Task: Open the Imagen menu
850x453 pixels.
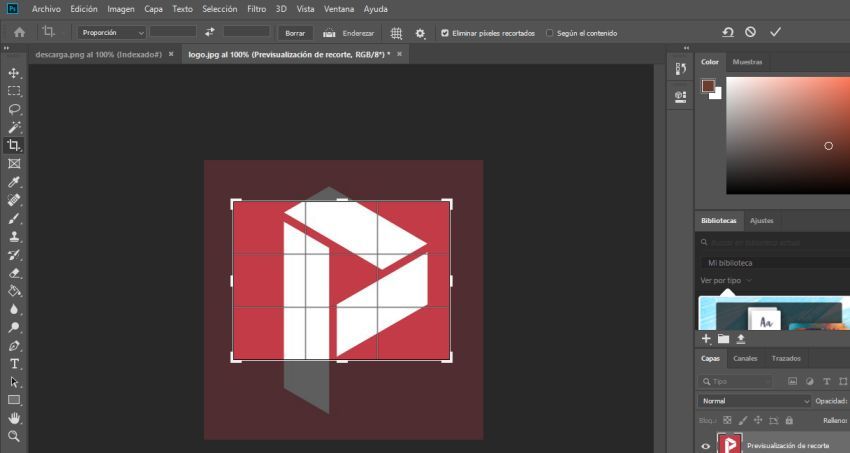Action: pyautogui.click(x=121, y=9)
